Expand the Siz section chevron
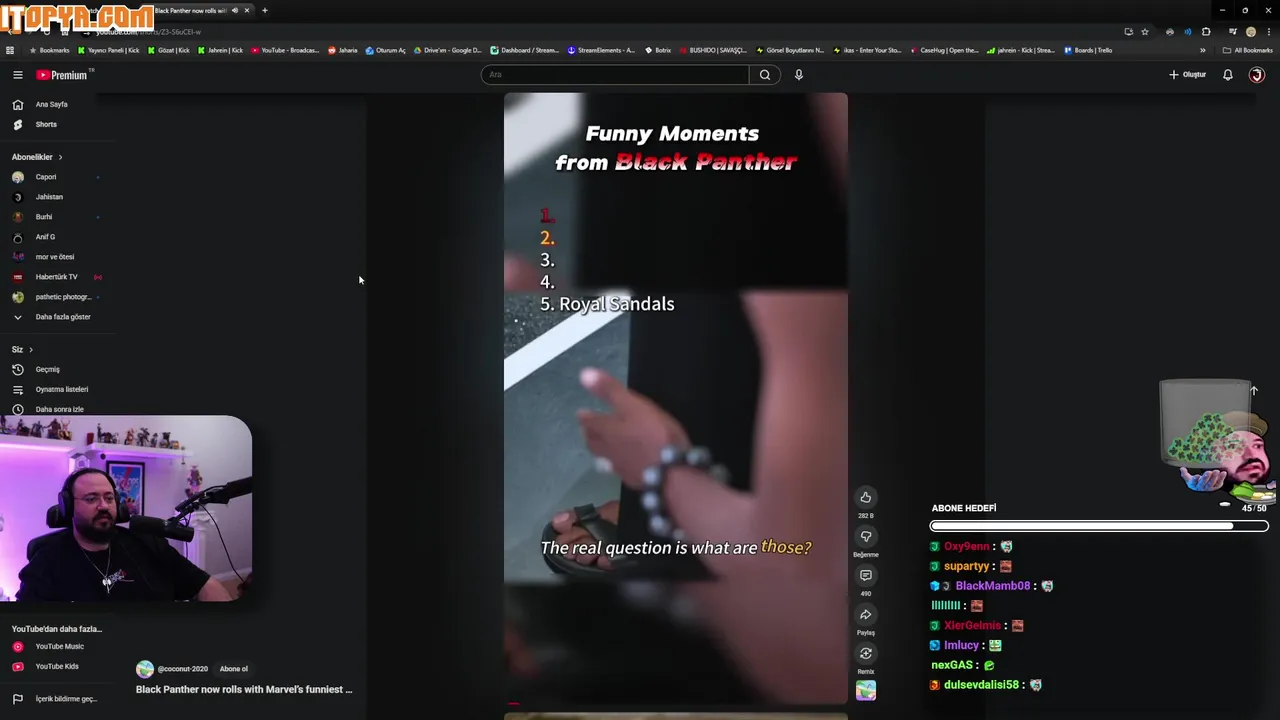The width and height of the screenshot is (1280, 720). click(x=31, y=349)
